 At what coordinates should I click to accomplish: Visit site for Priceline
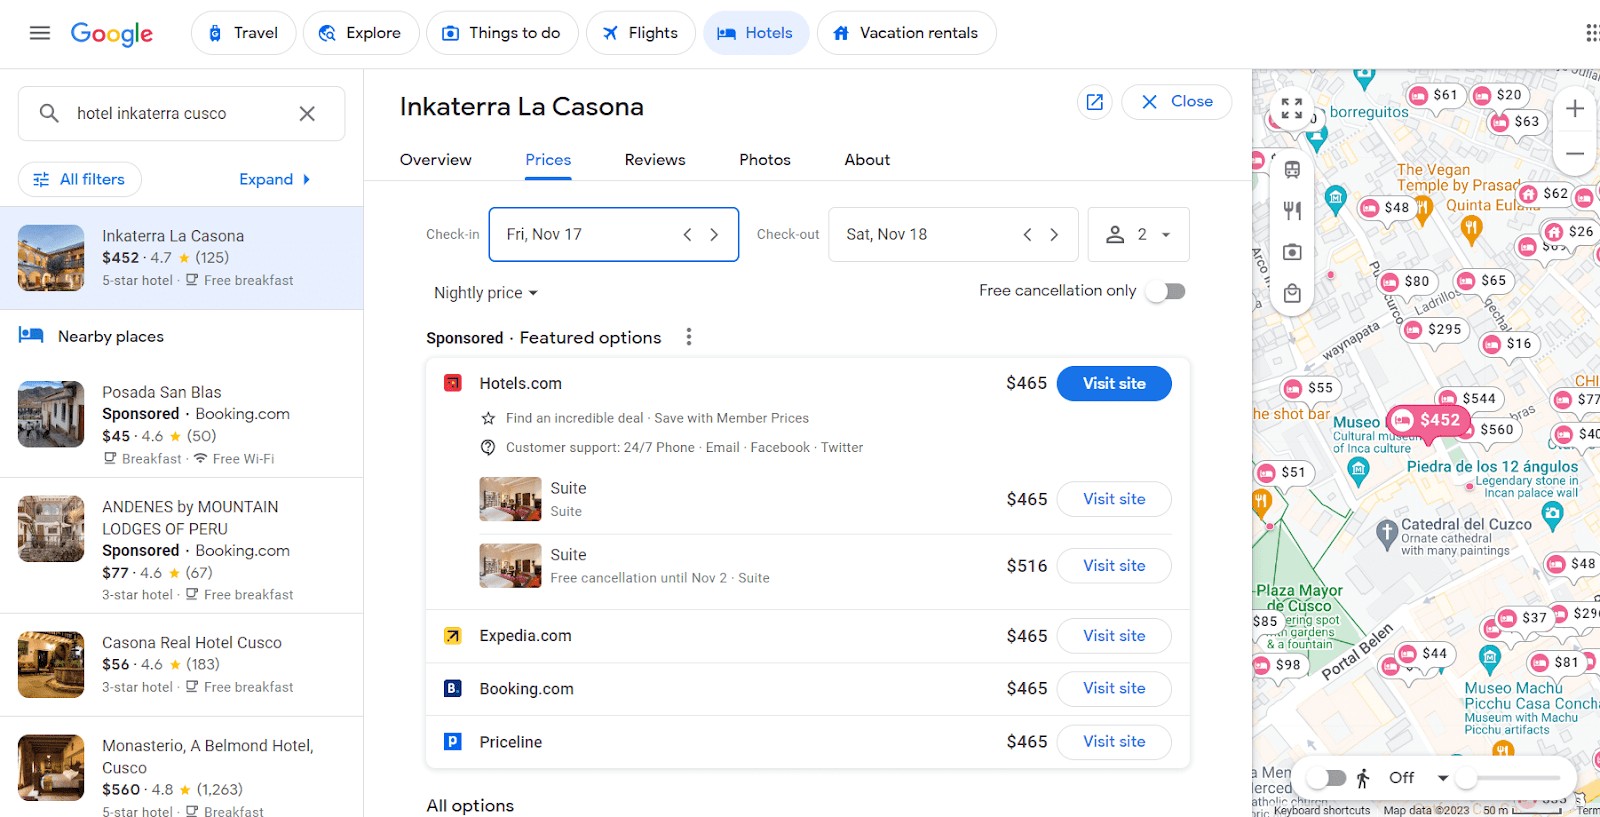pos(1114,742)
